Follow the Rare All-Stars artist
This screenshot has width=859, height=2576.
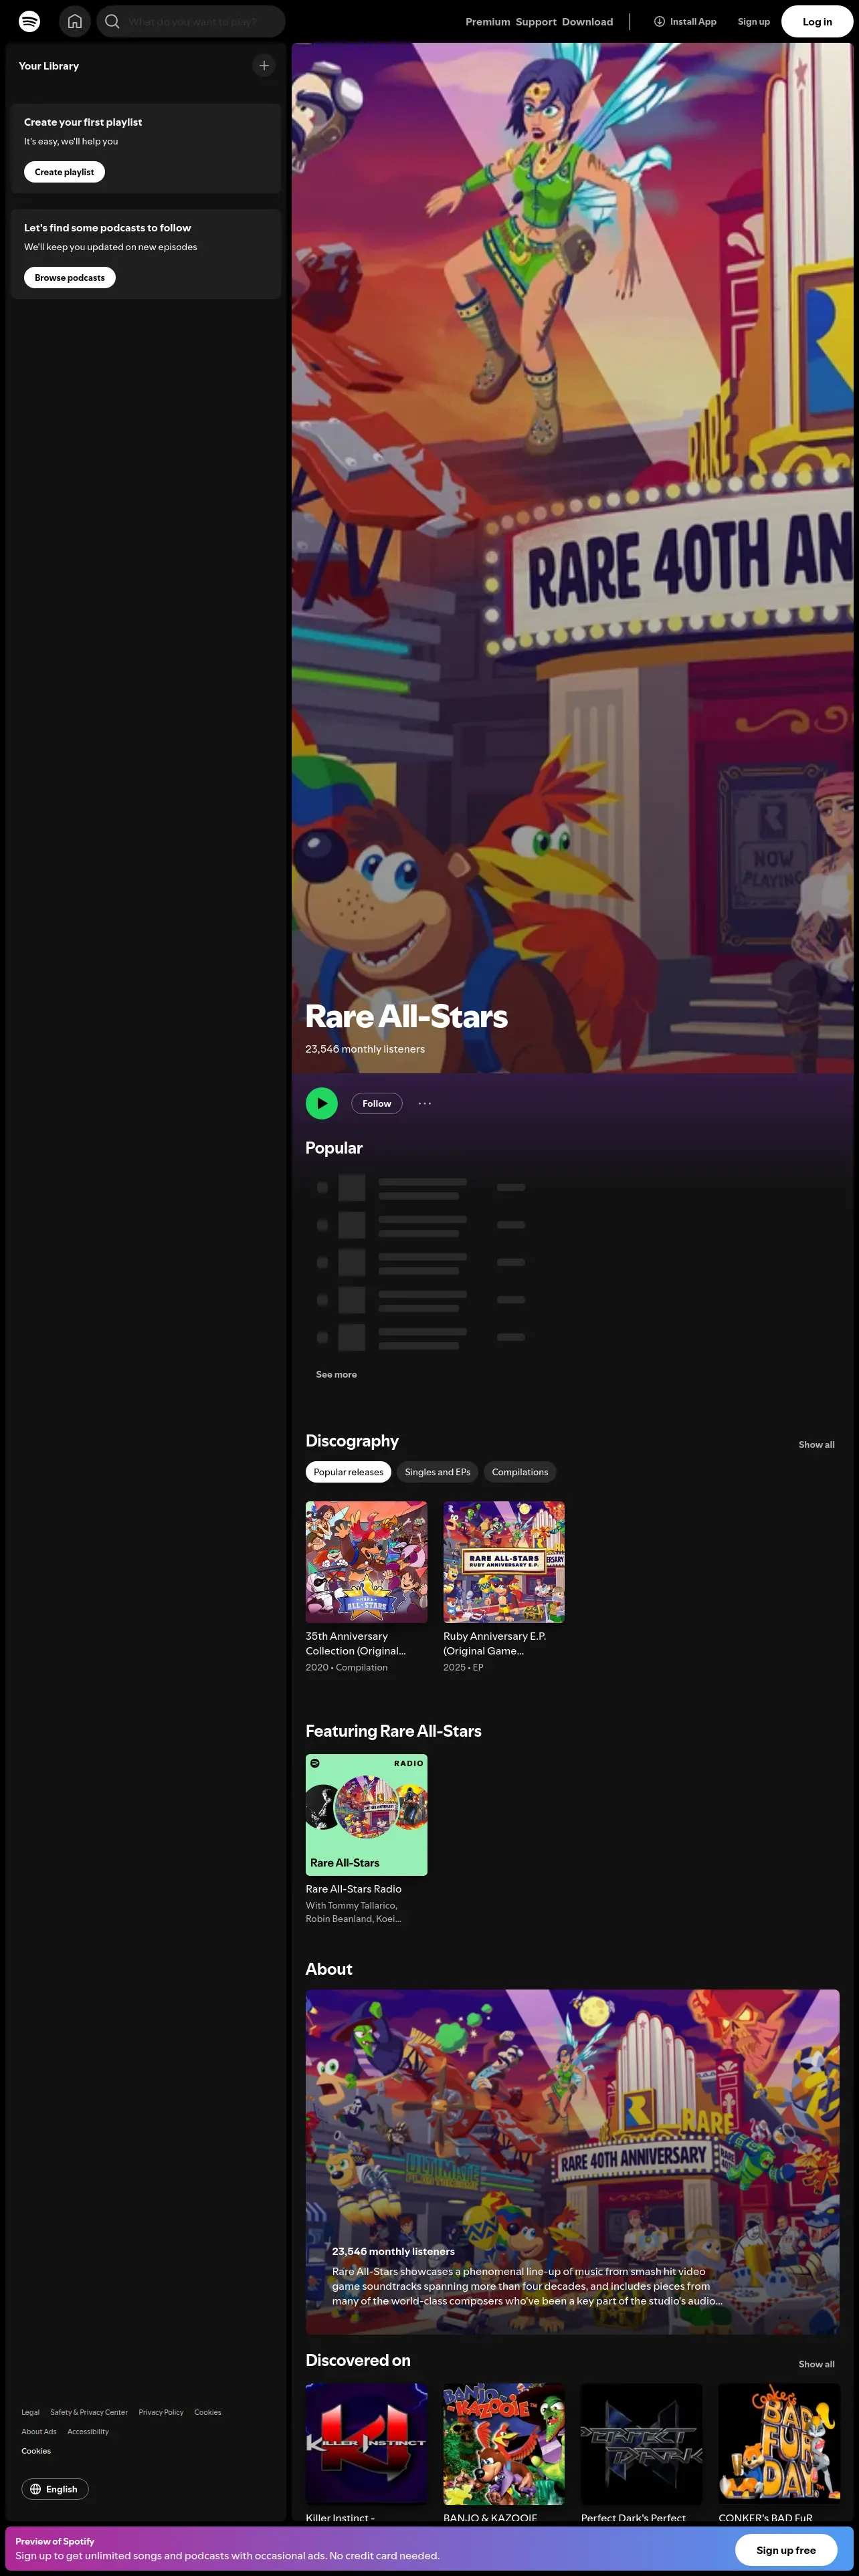click(x=377, y=1103)
